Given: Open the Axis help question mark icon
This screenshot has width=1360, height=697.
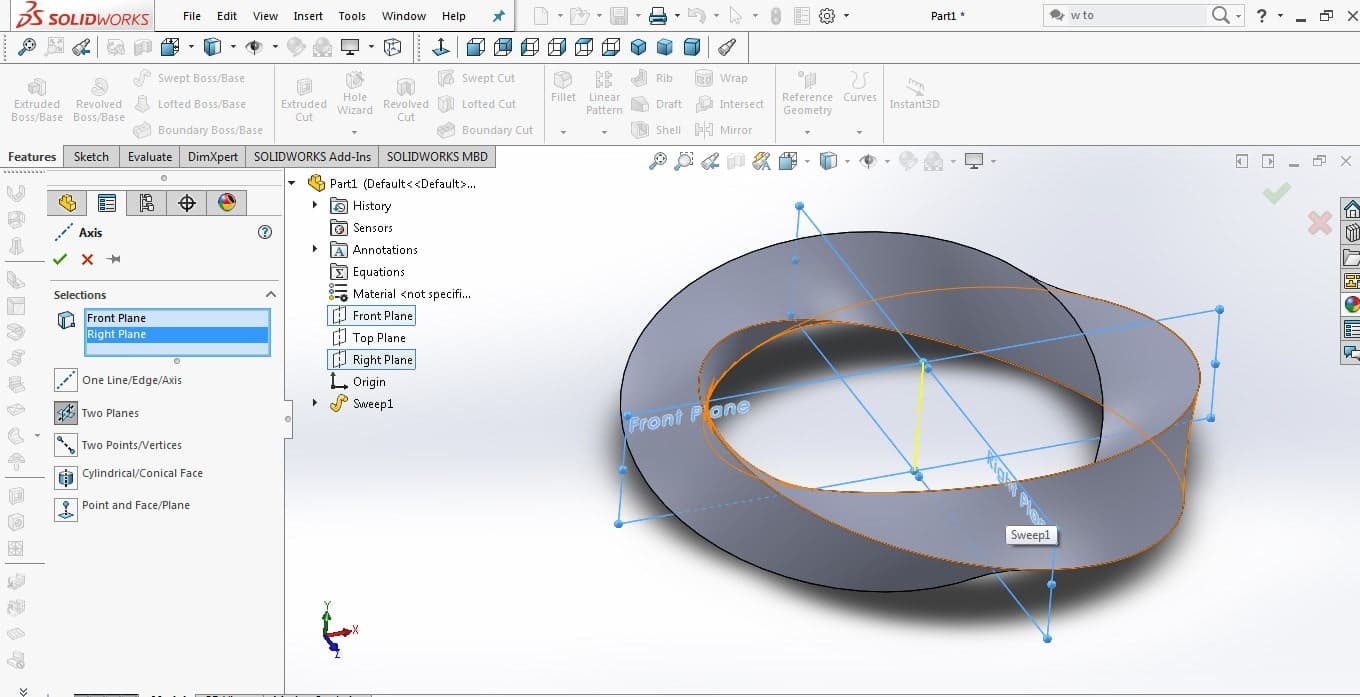Looking at the screenshot, I should click(265, 232).
